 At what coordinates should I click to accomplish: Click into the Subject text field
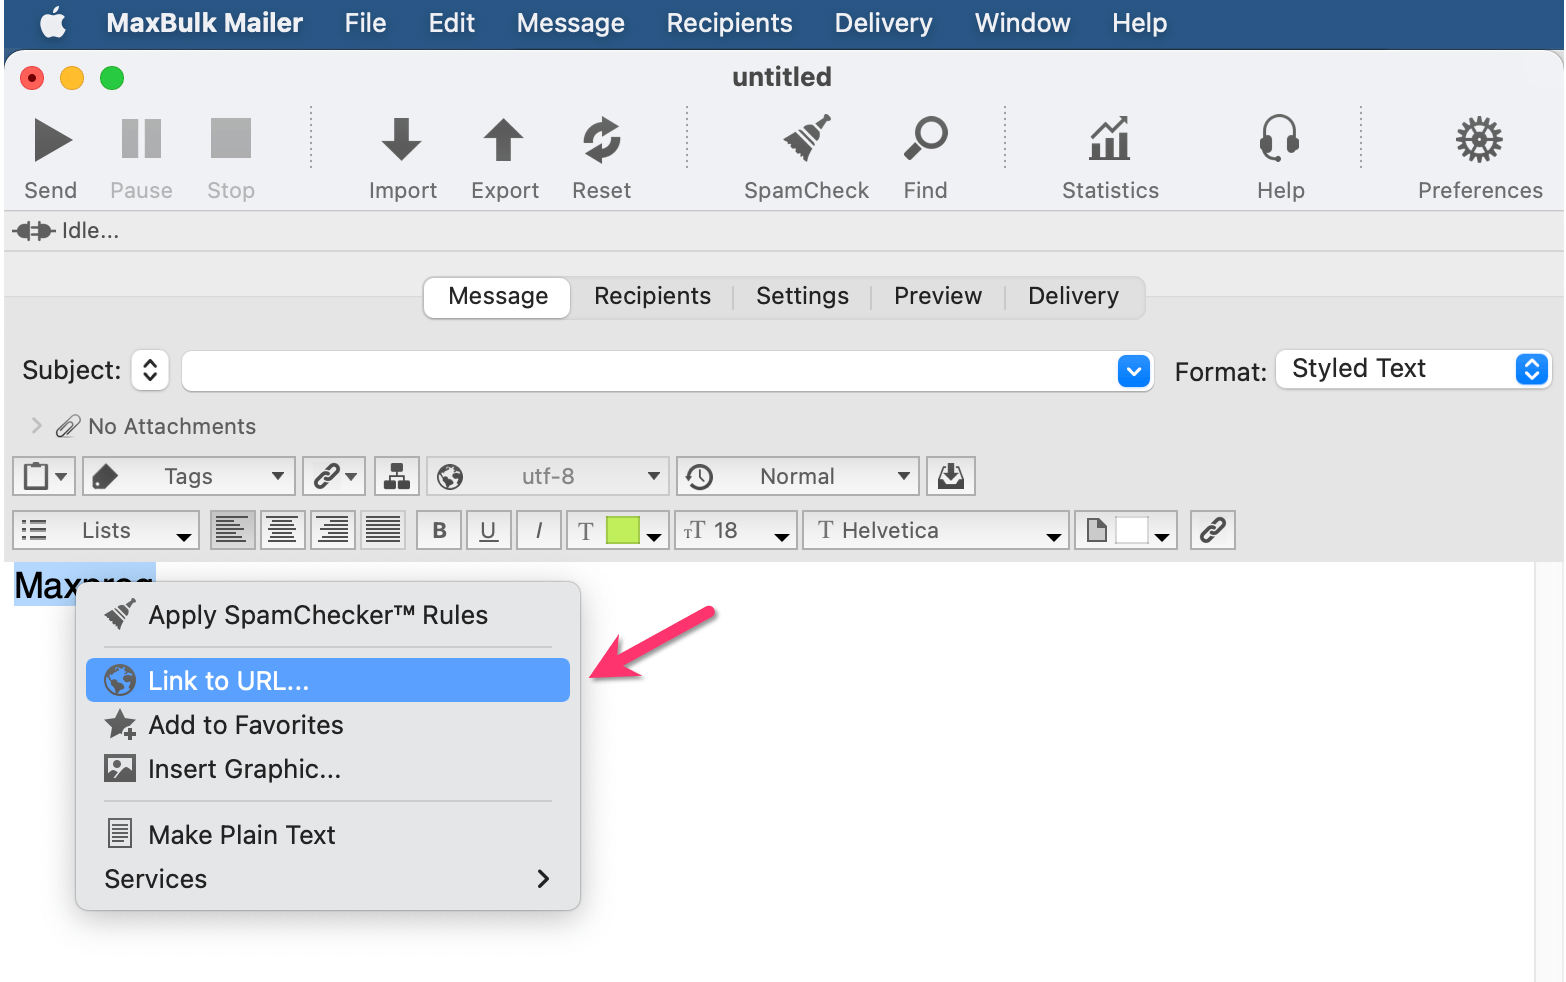click(x=648, y=371)
